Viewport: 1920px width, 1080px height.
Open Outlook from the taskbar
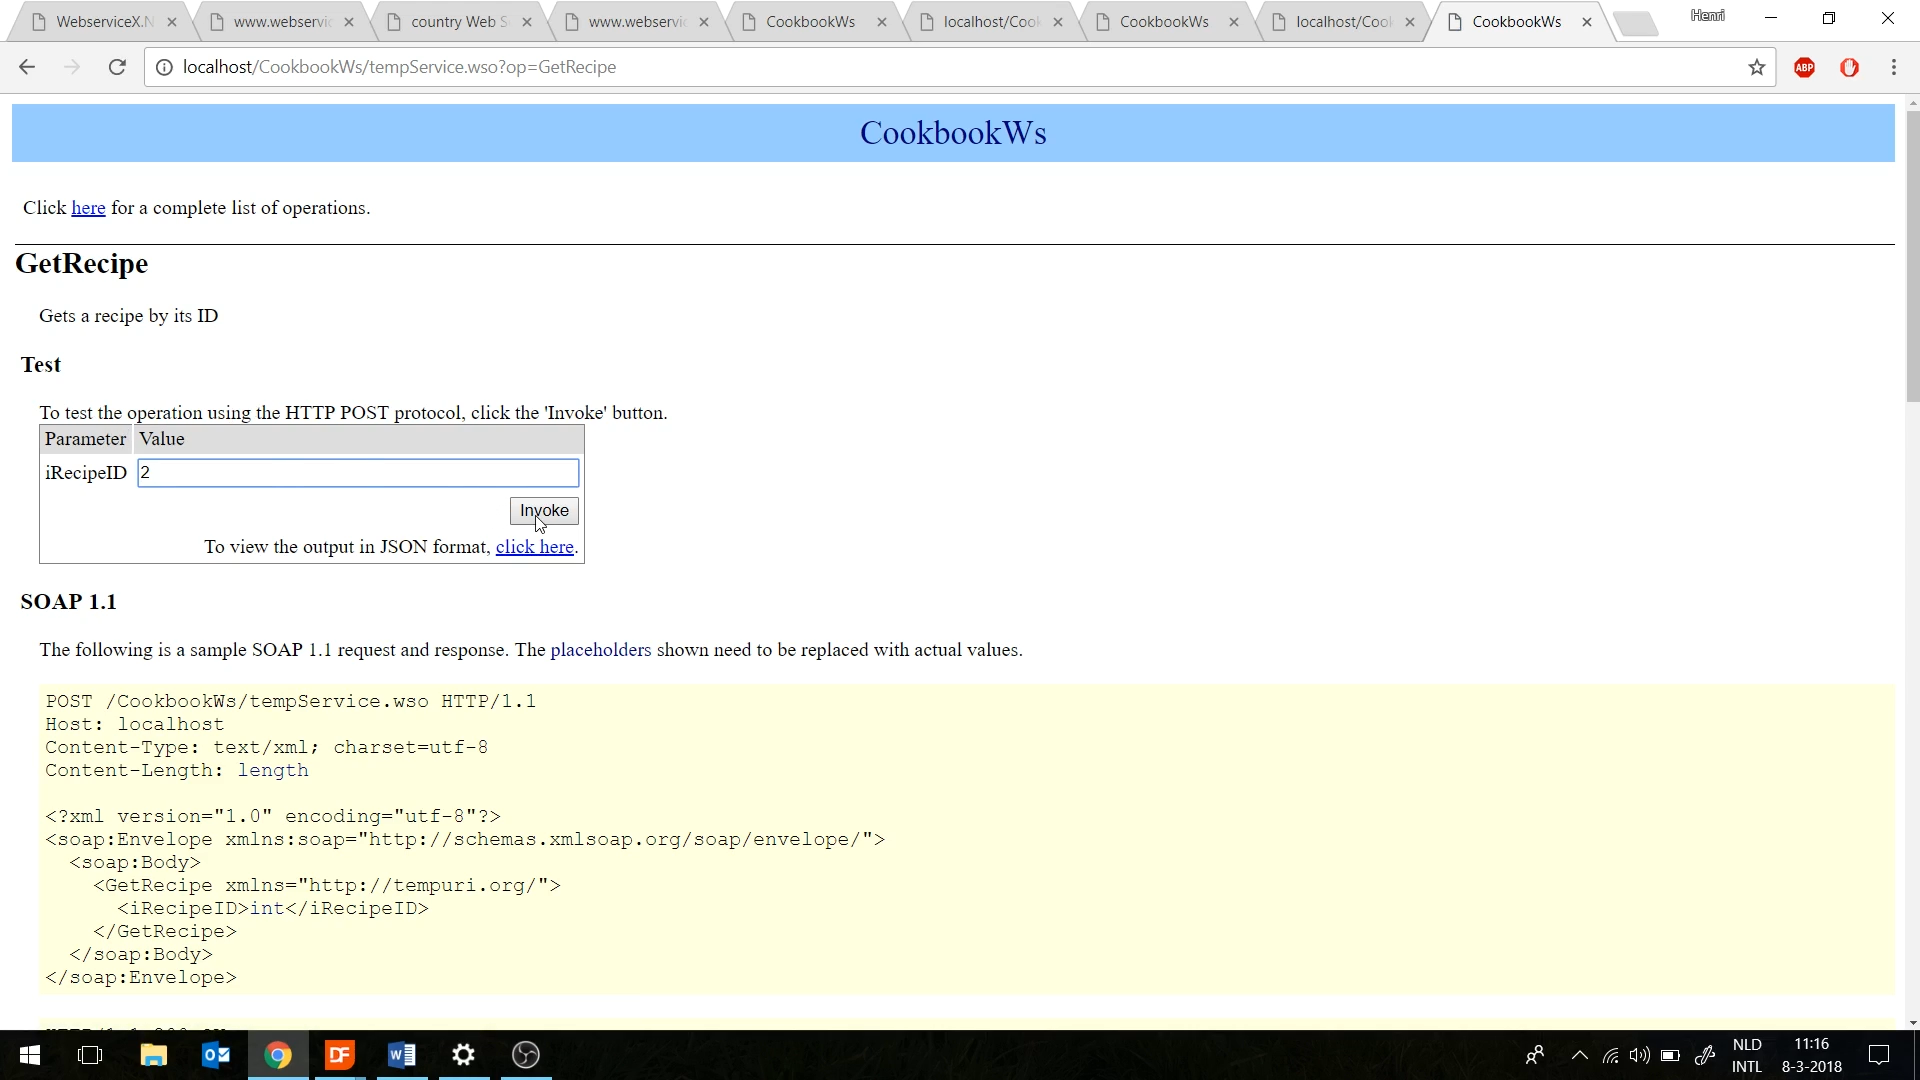click(x=216, y=1055)
